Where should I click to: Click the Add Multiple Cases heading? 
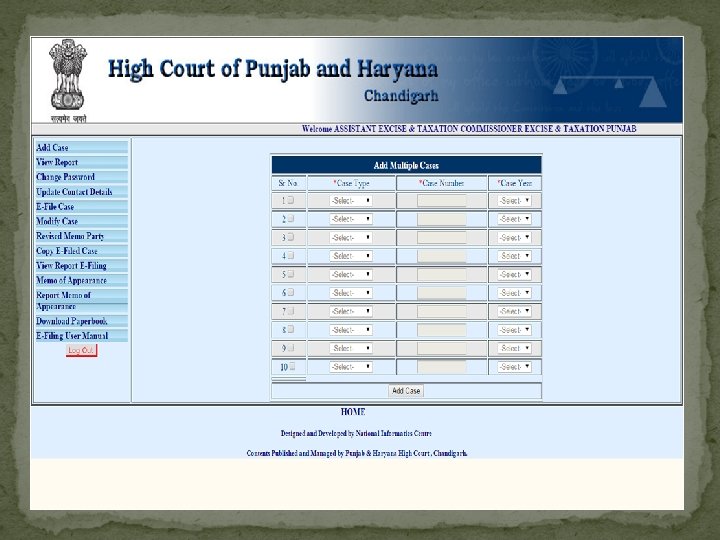(x=406, y=165)
